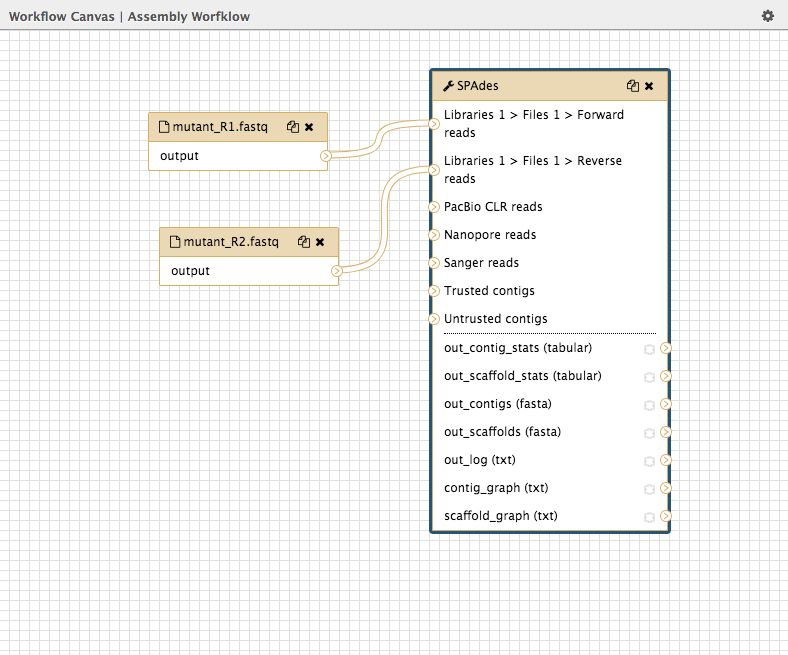
Task: Duplicate the mutant_R2.fastq node
Action: point(304,242)
